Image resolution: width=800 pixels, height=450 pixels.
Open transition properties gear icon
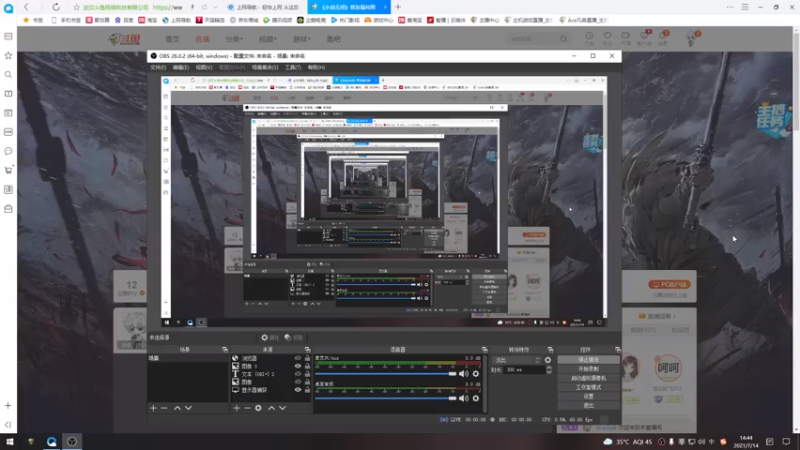pos(547,360)
